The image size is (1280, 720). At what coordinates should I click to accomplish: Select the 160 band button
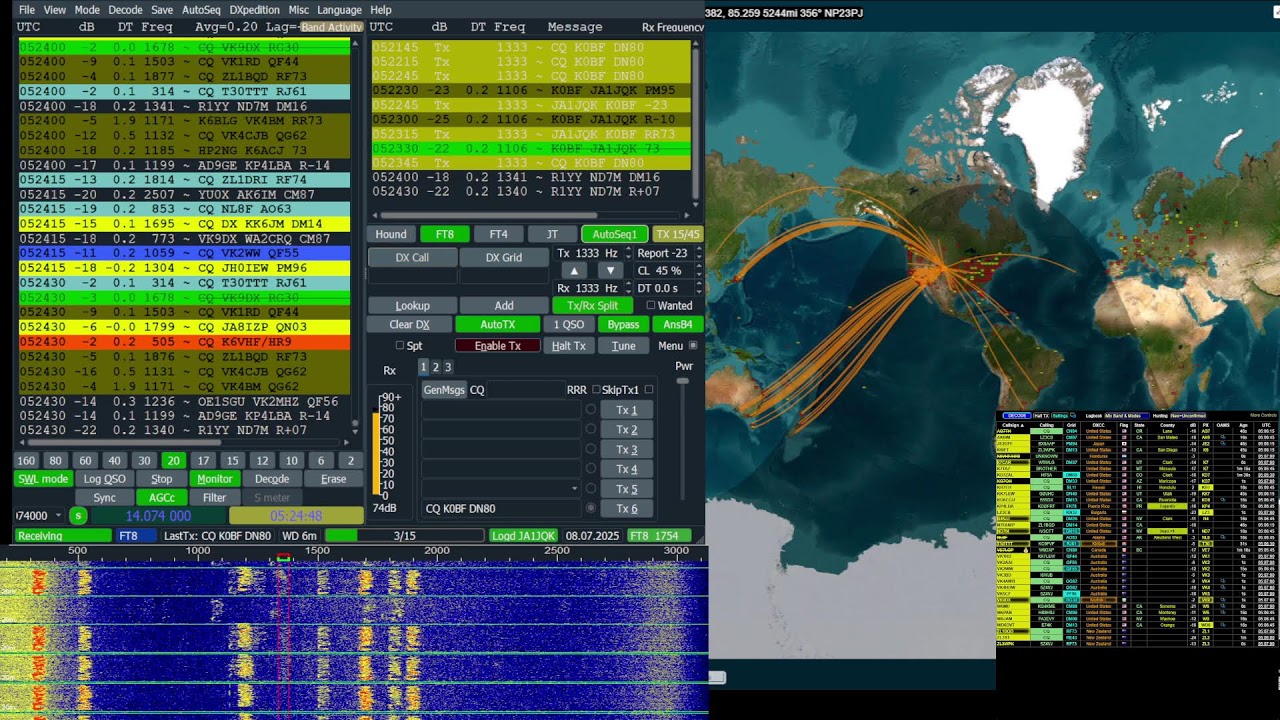click(x=26, y=461)
